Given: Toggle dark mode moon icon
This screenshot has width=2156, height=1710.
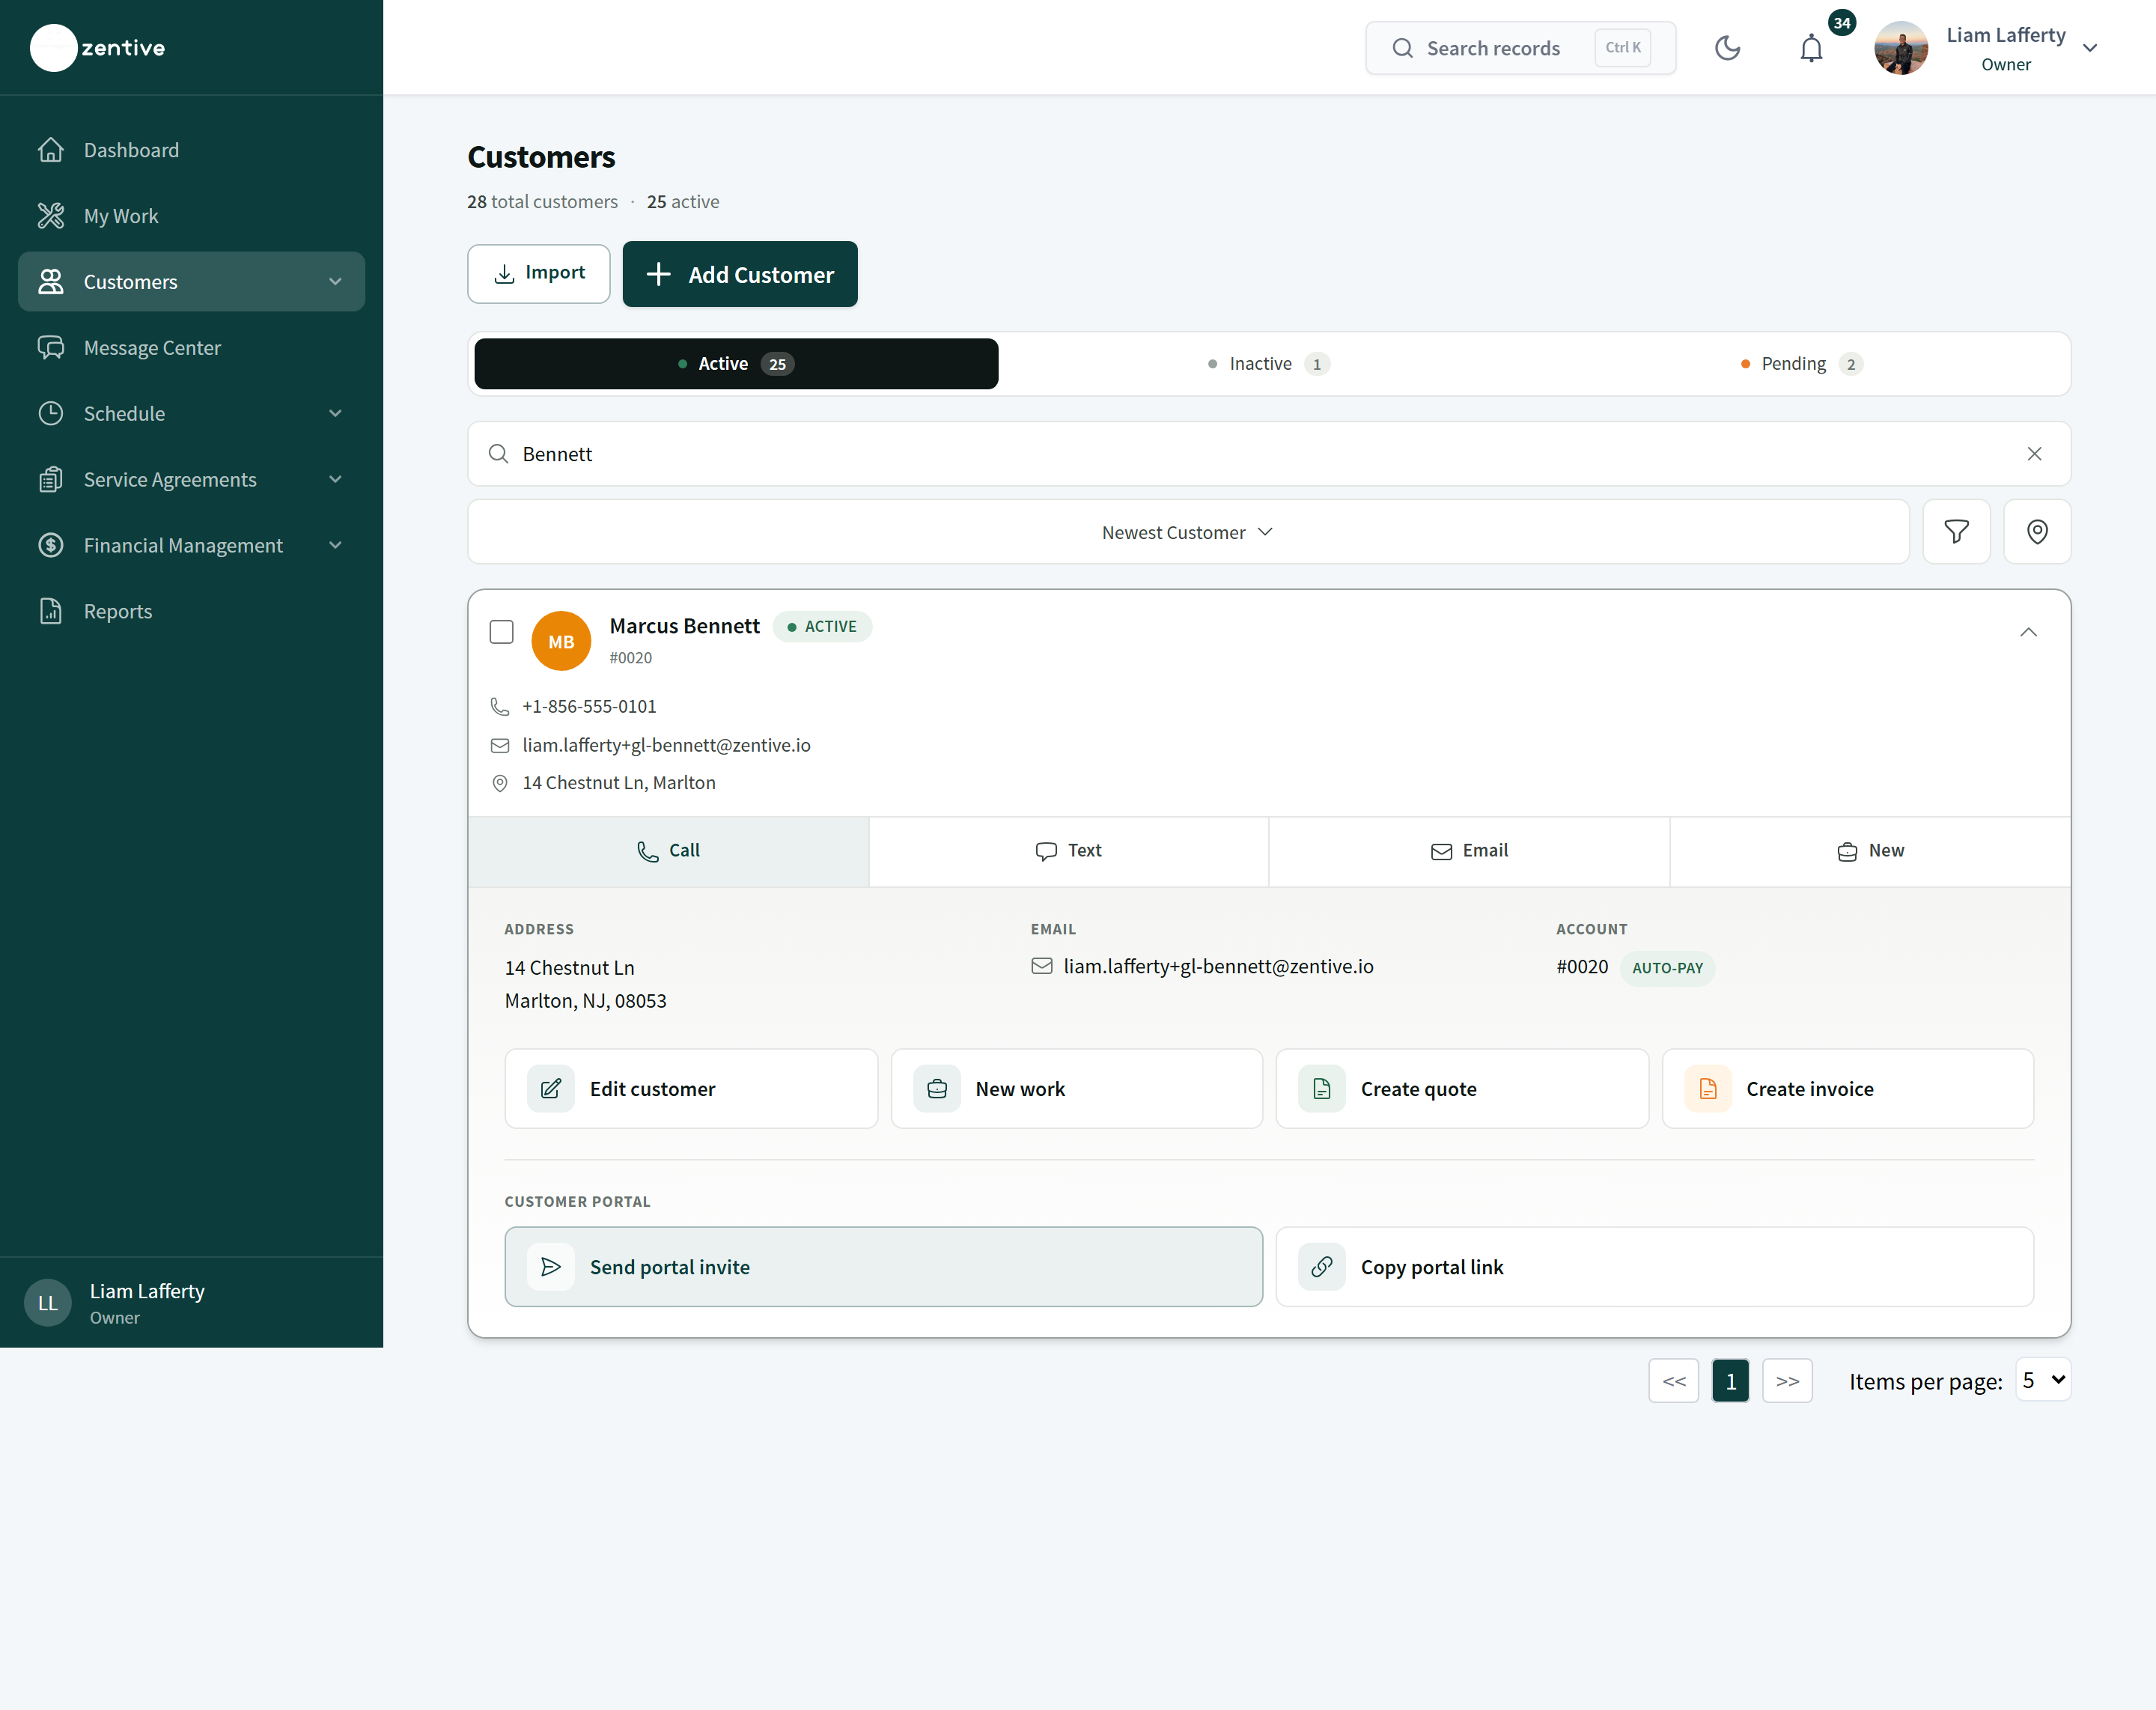Looking at the screenshot, I should (1727, 48).
